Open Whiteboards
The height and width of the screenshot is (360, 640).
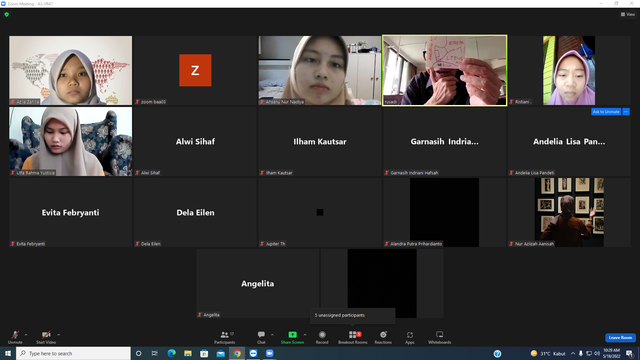point(440,337)
